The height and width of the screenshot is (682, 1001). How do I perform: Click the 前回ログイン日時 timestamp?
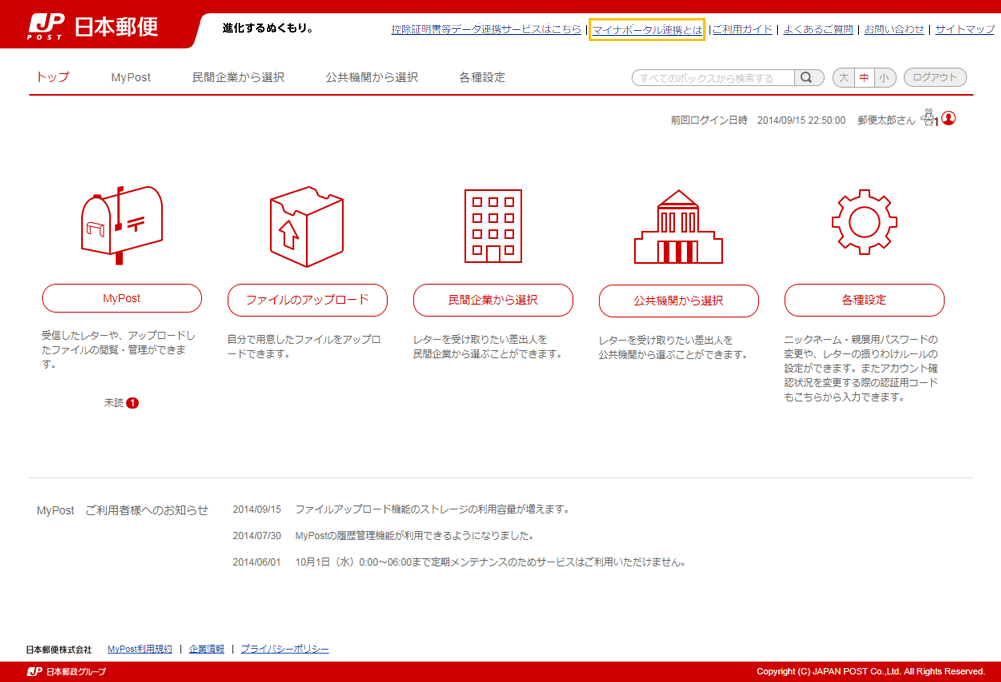(758, 120)
